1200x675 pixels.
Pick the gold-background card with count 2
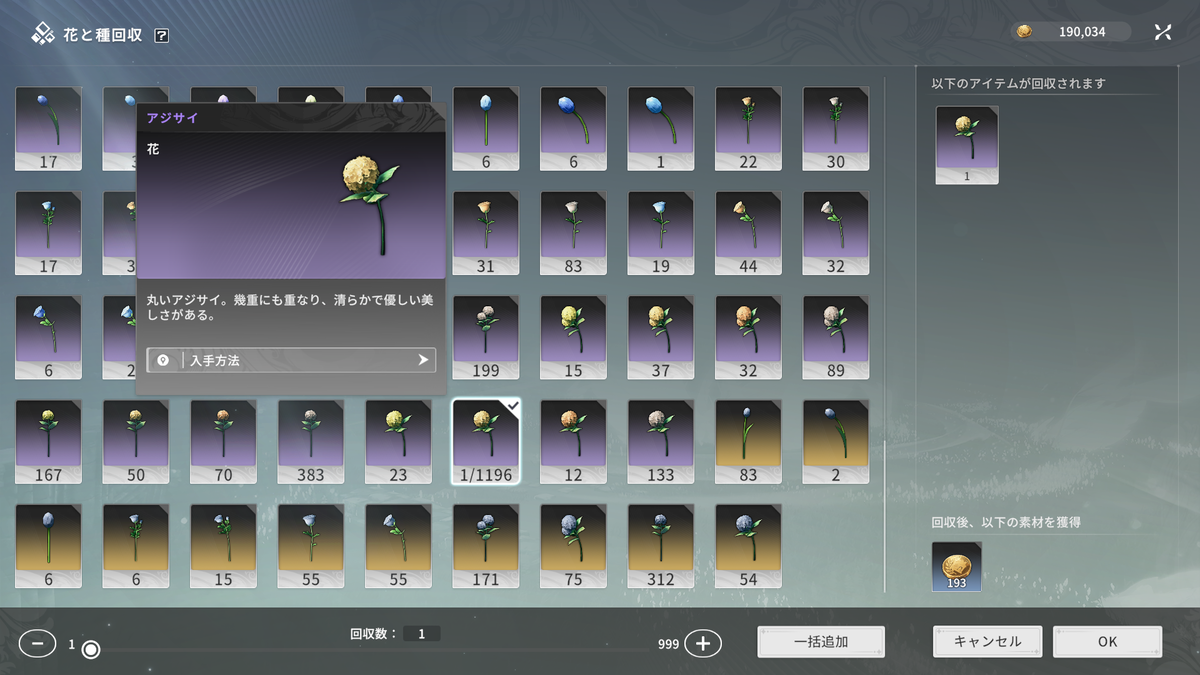(835, 442)
